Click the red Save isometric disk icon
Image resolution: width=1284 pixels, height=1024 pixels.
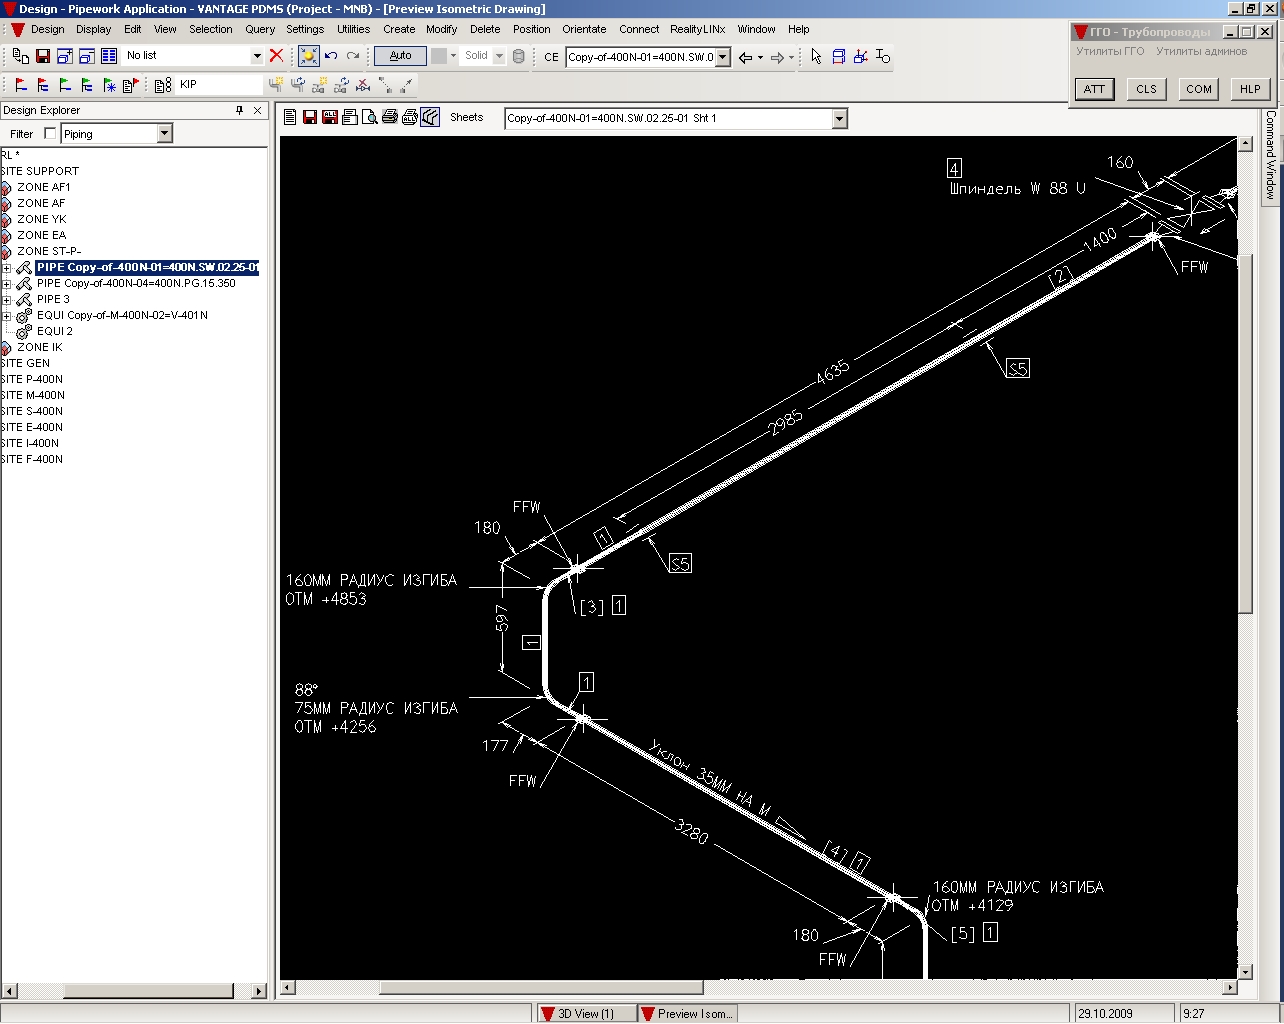point(310,117)
